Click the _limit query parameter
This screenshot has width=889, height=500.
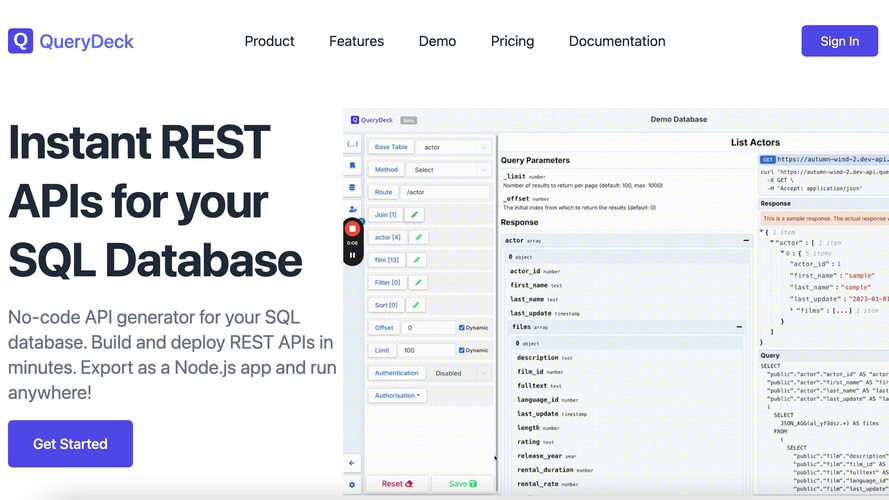(x=524, y=176)
